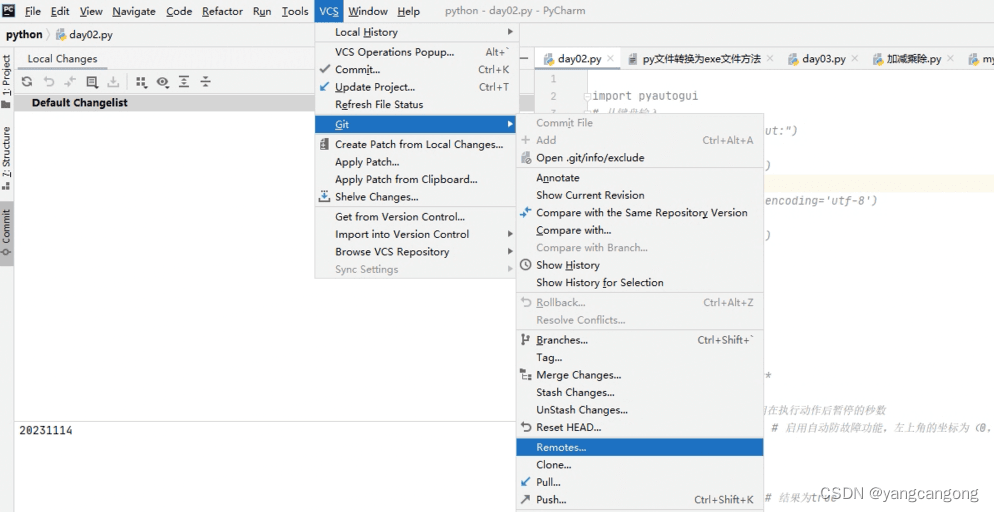The height and width of the screenshot is (512, 994).
Task: Open the Code menu
Action: [179, 11]
